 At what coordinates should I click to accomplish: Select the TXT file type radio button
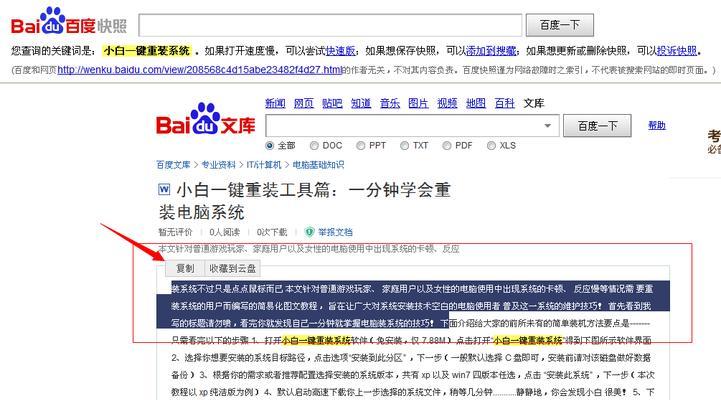(x=404, y=146)
